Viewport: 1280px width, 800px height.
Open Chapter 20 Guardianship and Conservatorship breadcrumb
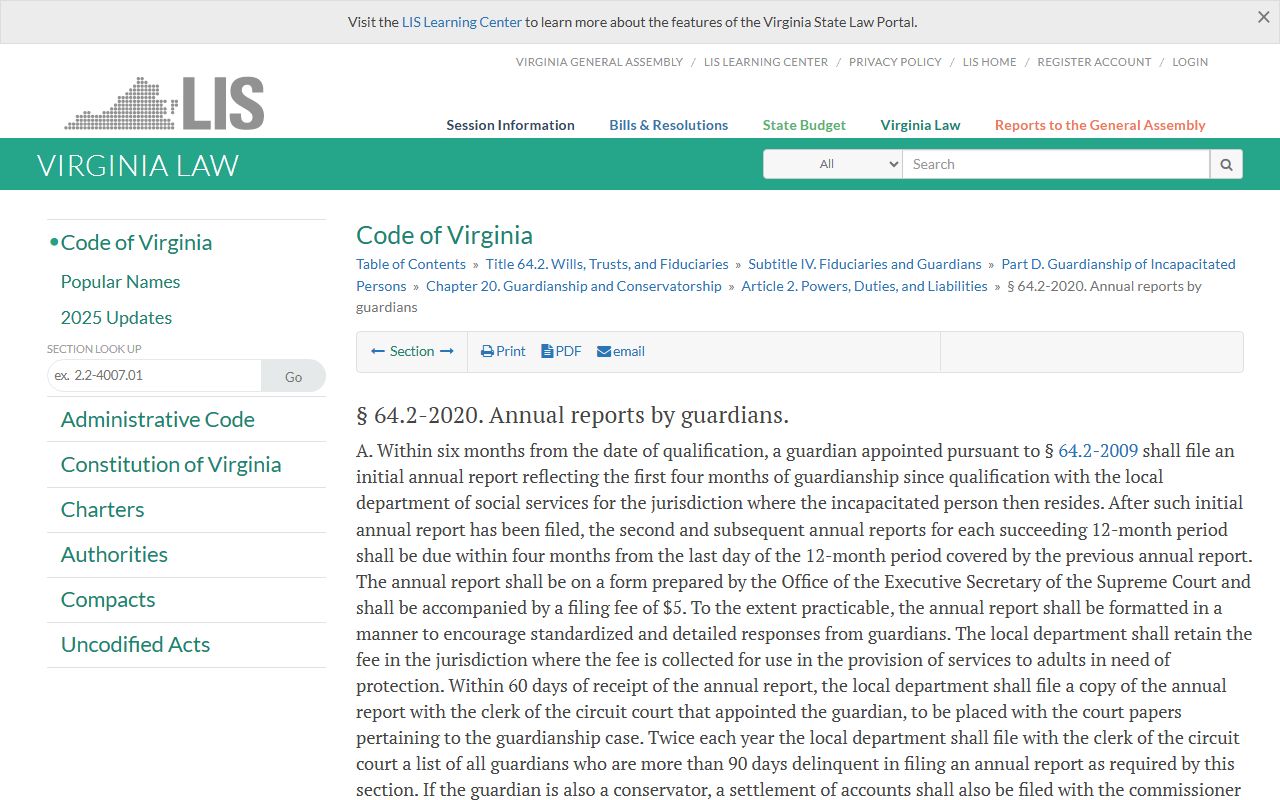574,286
